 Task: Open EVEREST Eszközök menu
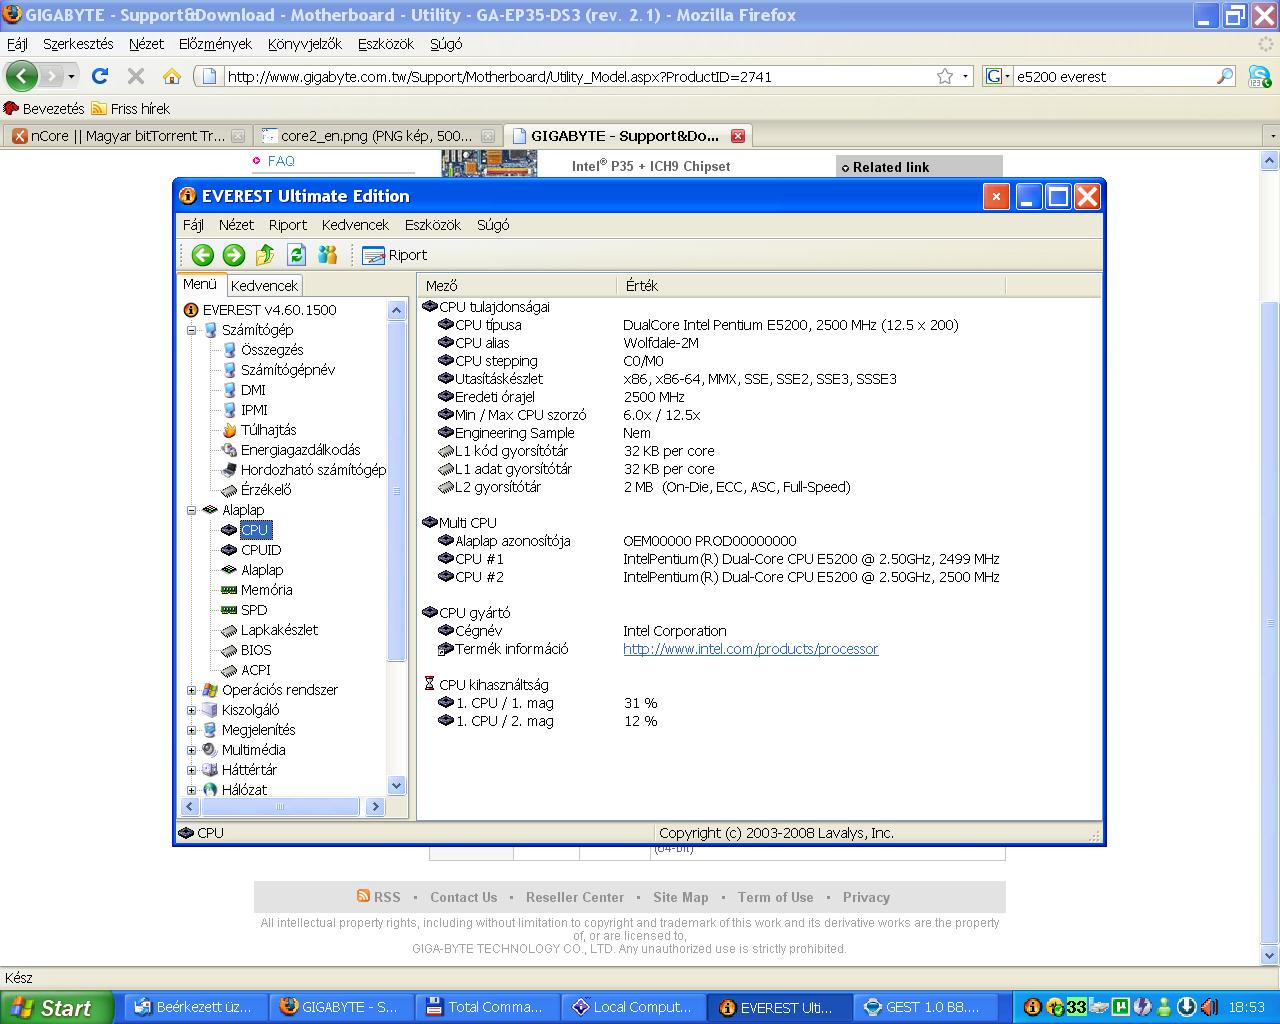[x=432, y=225]
